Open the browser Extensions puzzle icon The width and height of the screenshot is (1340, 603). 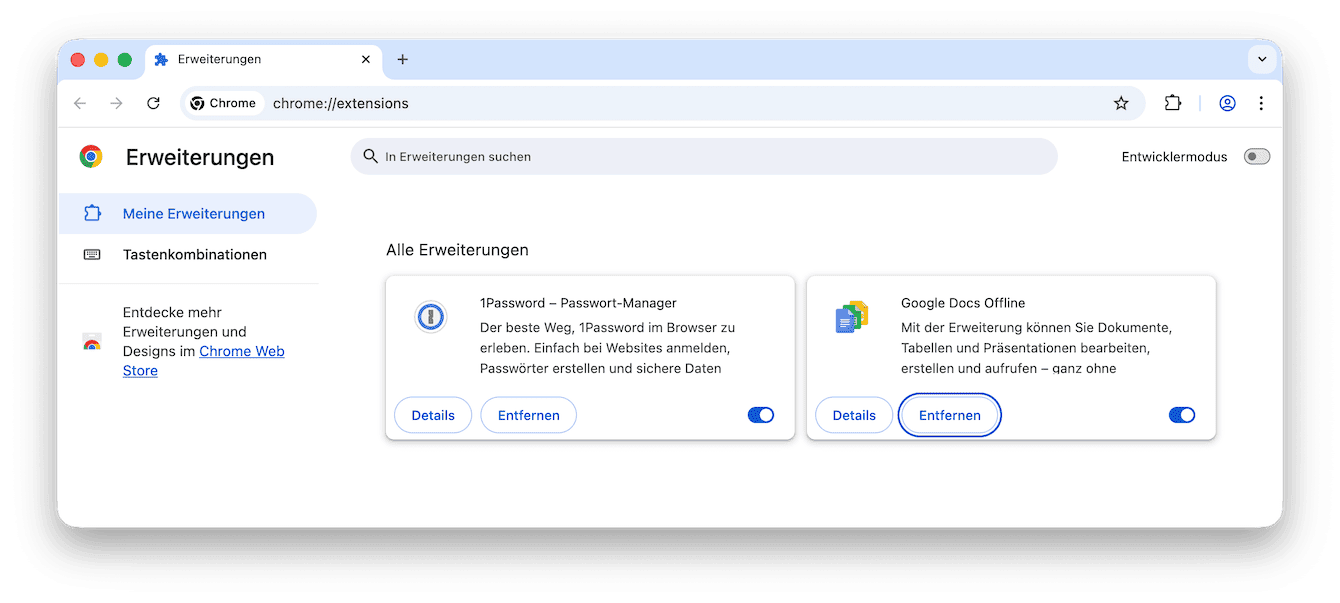pos(1172,103)
